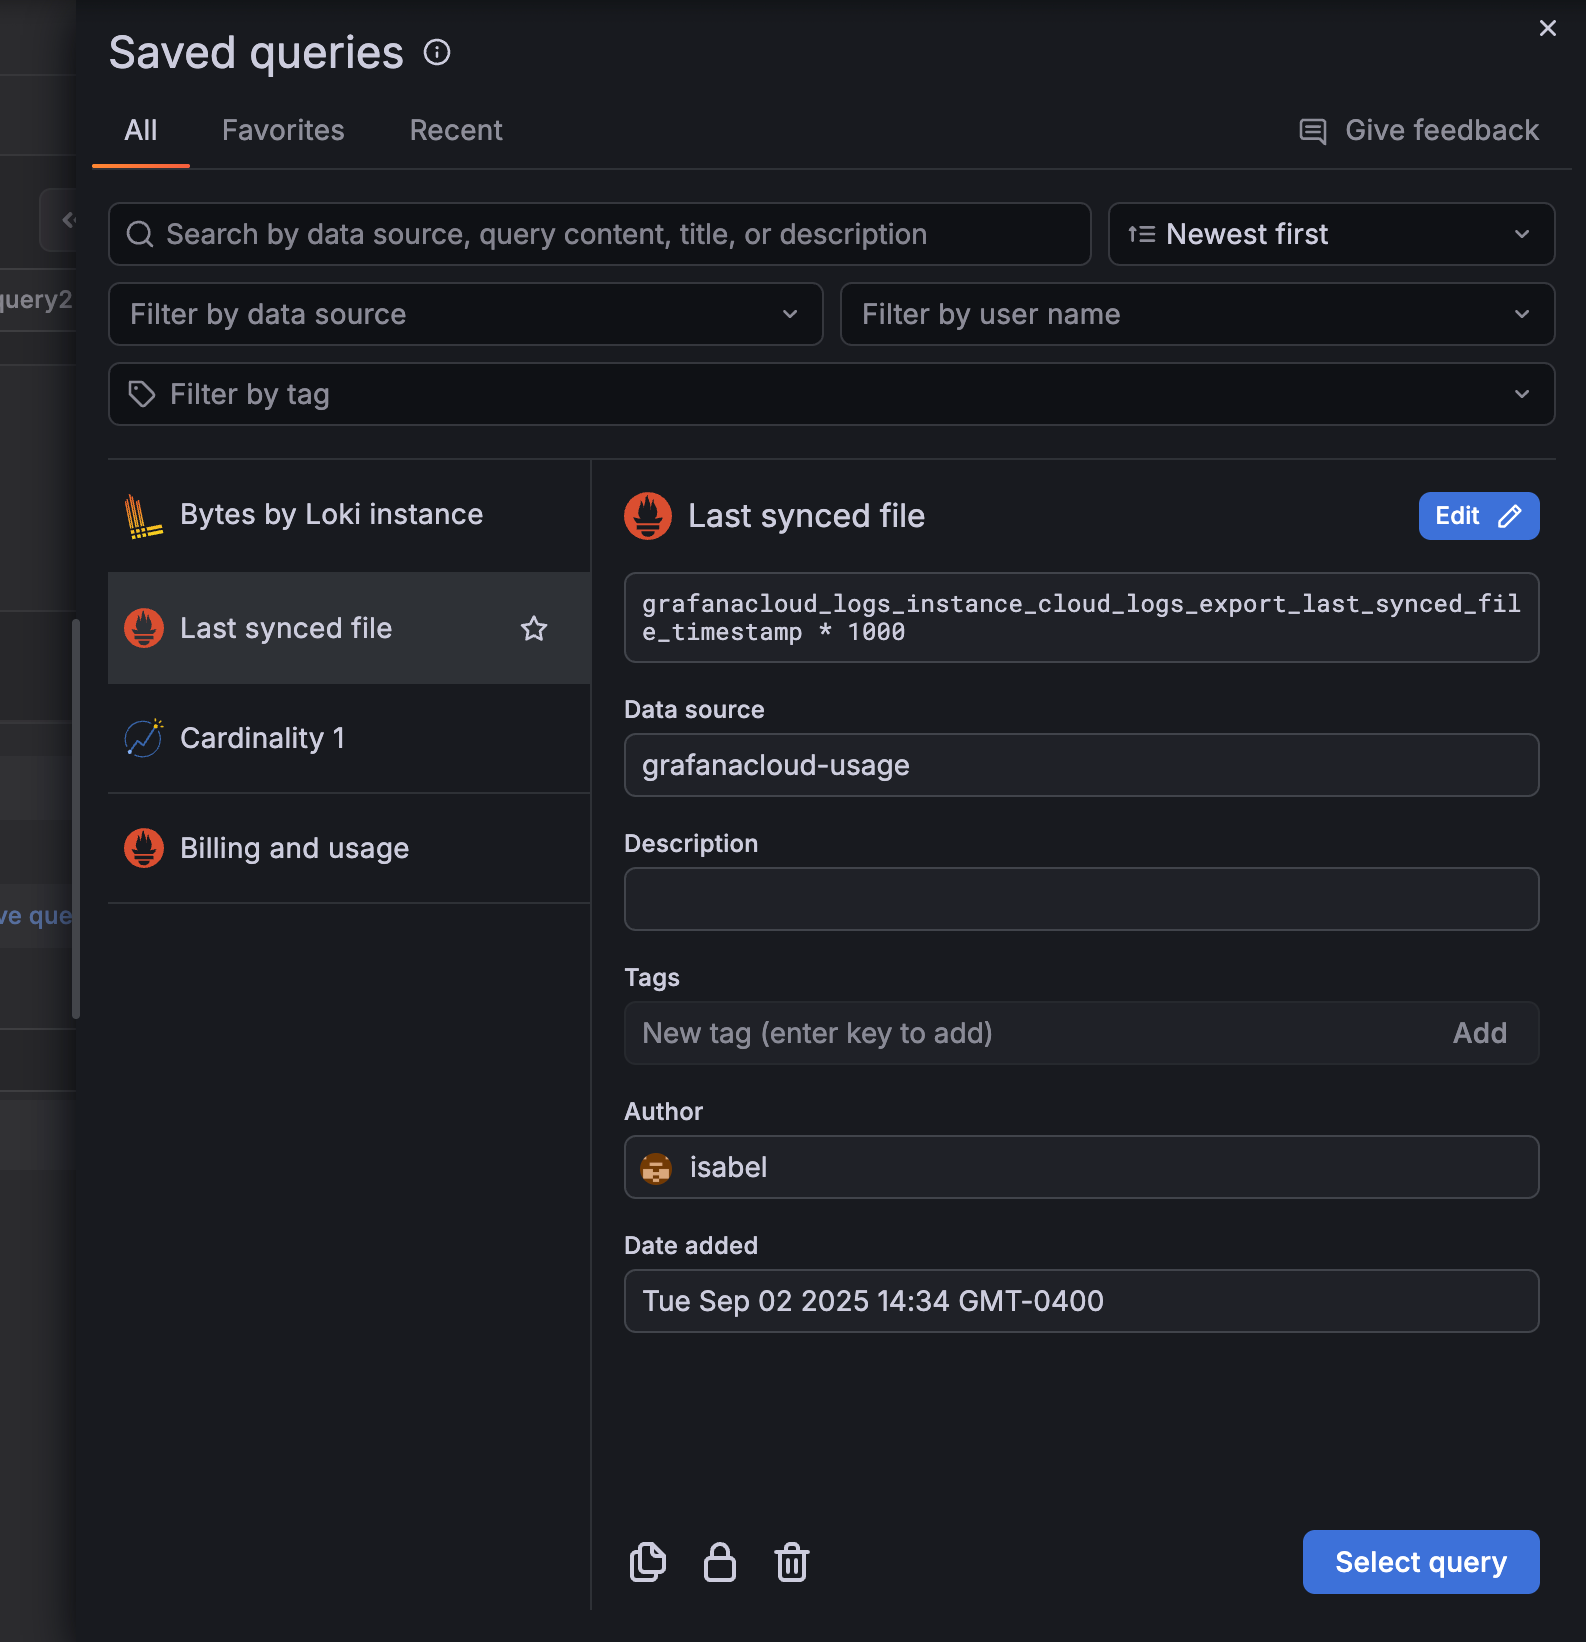Screen dimensions: 1586x1642
Task: Click the Loki icon for Bytes by Loki instance
Action: (143, 516)
